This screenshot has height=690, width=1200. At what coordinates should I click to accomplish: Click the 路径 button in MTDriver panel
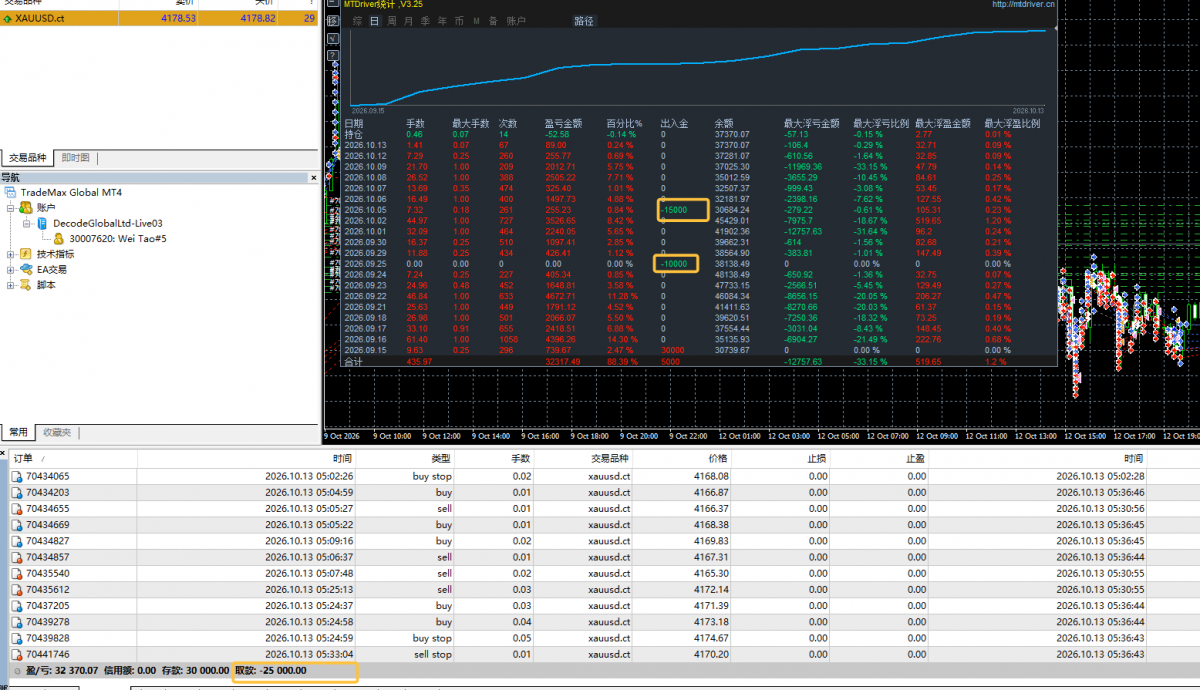pyautogui.click(x=584, y=21)
